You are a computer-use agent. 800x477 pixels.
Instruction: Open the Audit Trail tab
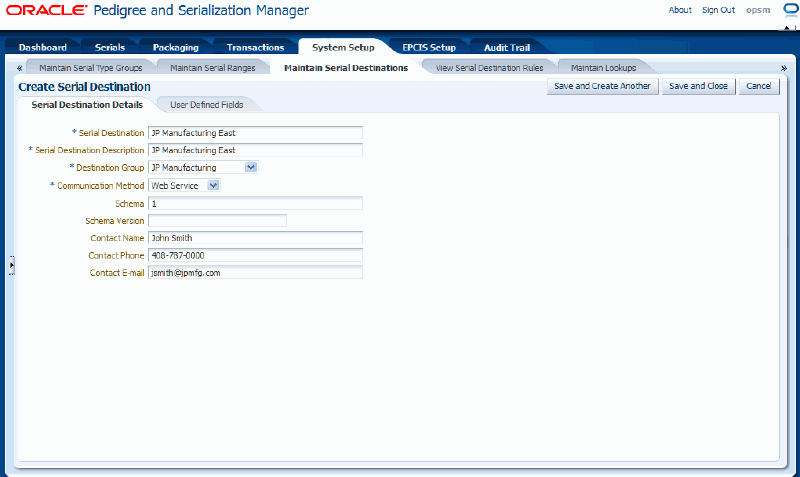[507, 47]
